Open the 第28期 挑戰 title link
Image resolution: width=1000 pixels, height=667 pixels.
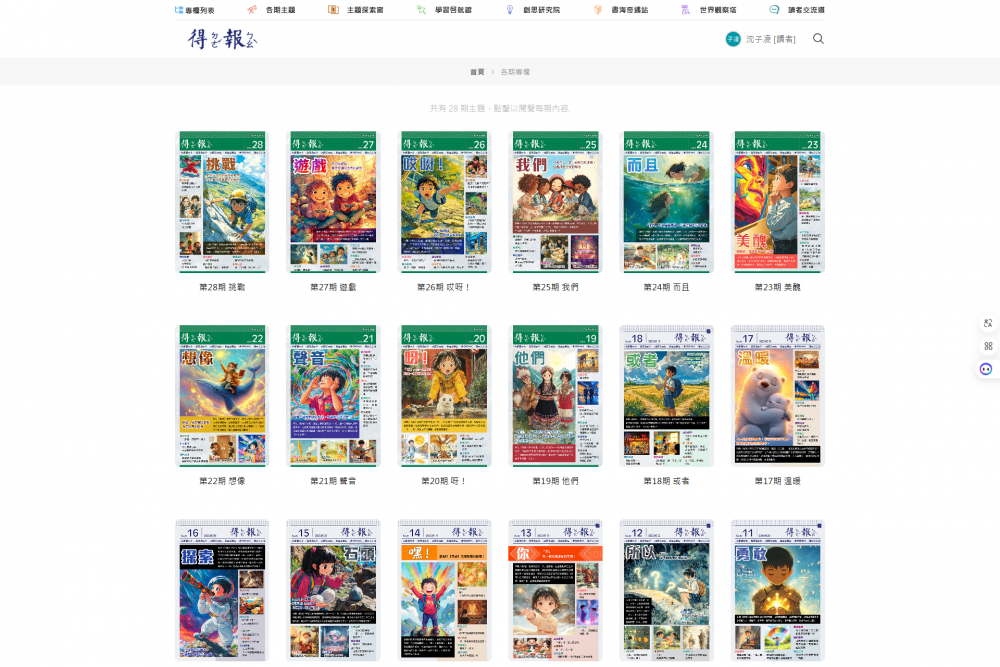click(x=222, y=287)
